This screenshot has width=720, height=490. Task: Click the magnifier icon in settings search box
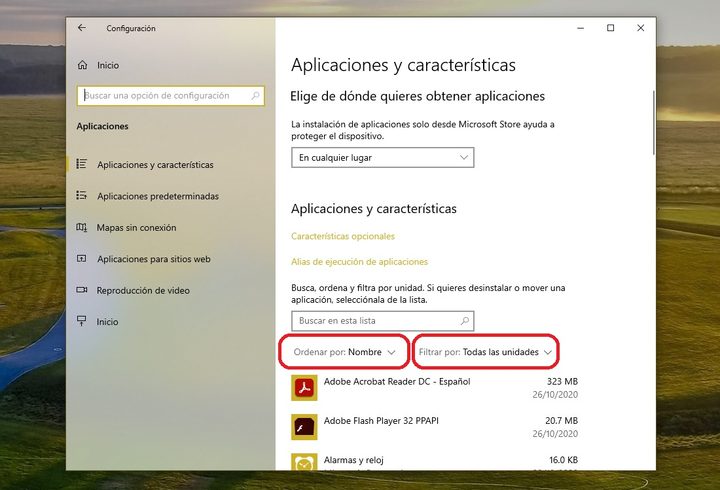(x=255, y=96)
